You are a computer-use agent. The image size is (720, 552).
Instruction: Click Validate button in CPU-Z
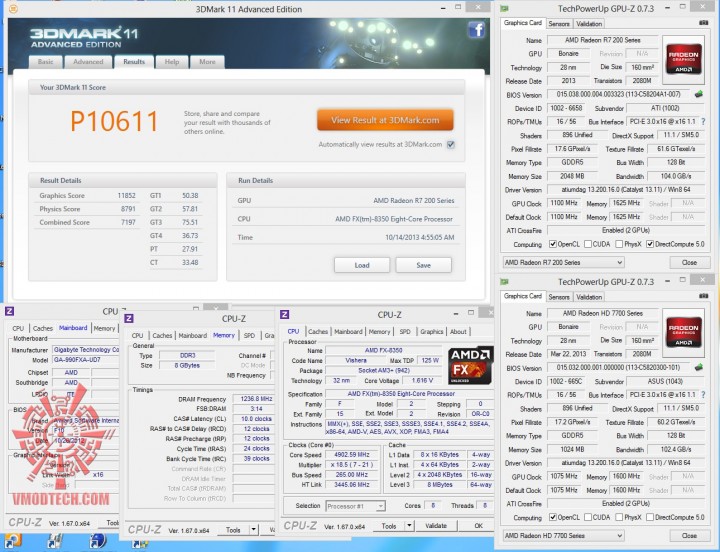click(436, 526)
